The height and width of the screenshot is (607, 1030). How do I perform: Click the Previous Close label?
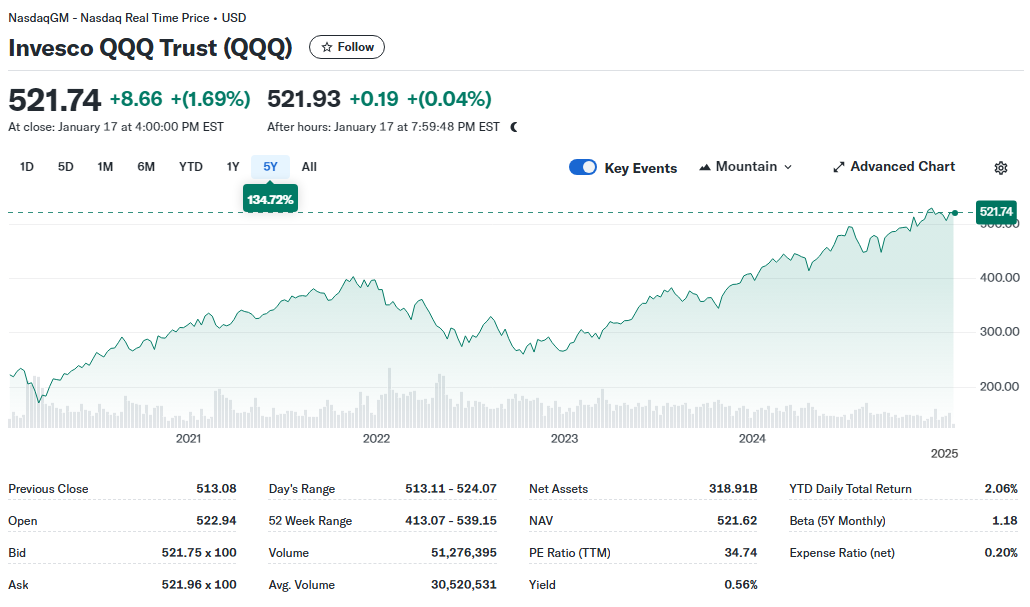point(48,489)
